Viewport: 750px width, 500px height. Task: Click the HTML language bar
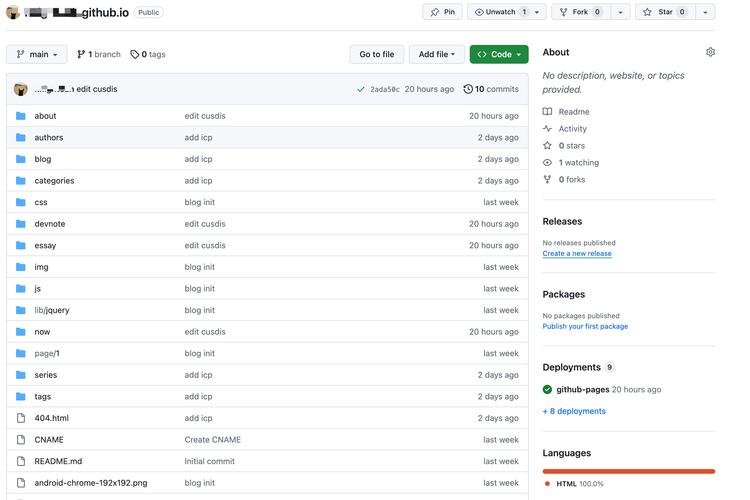coord(629,471)
